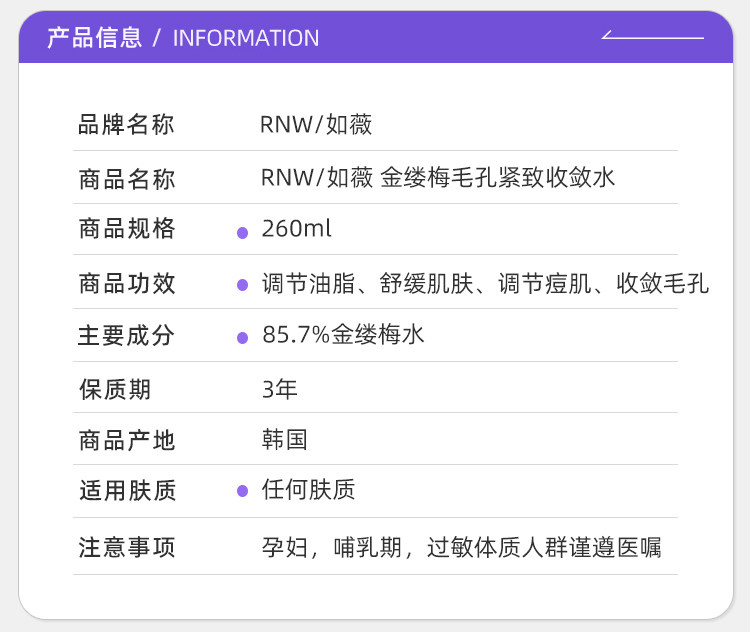Viewport: 750px width, 632px height.
Task: Select the 主要成分 label
Action: (x=126, y=336)
